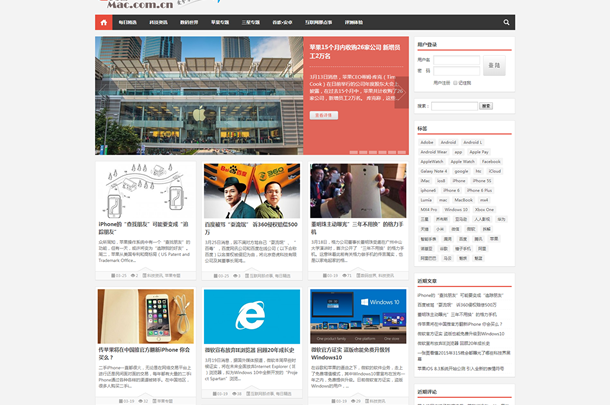
Task: Select the htc tag
Action: (478, 171)
